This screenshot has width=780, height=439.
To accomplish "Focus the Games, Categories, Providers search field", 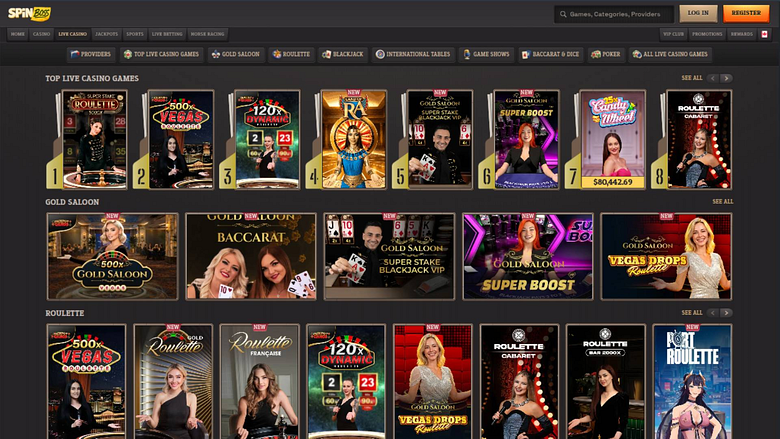I will point(614,14).
